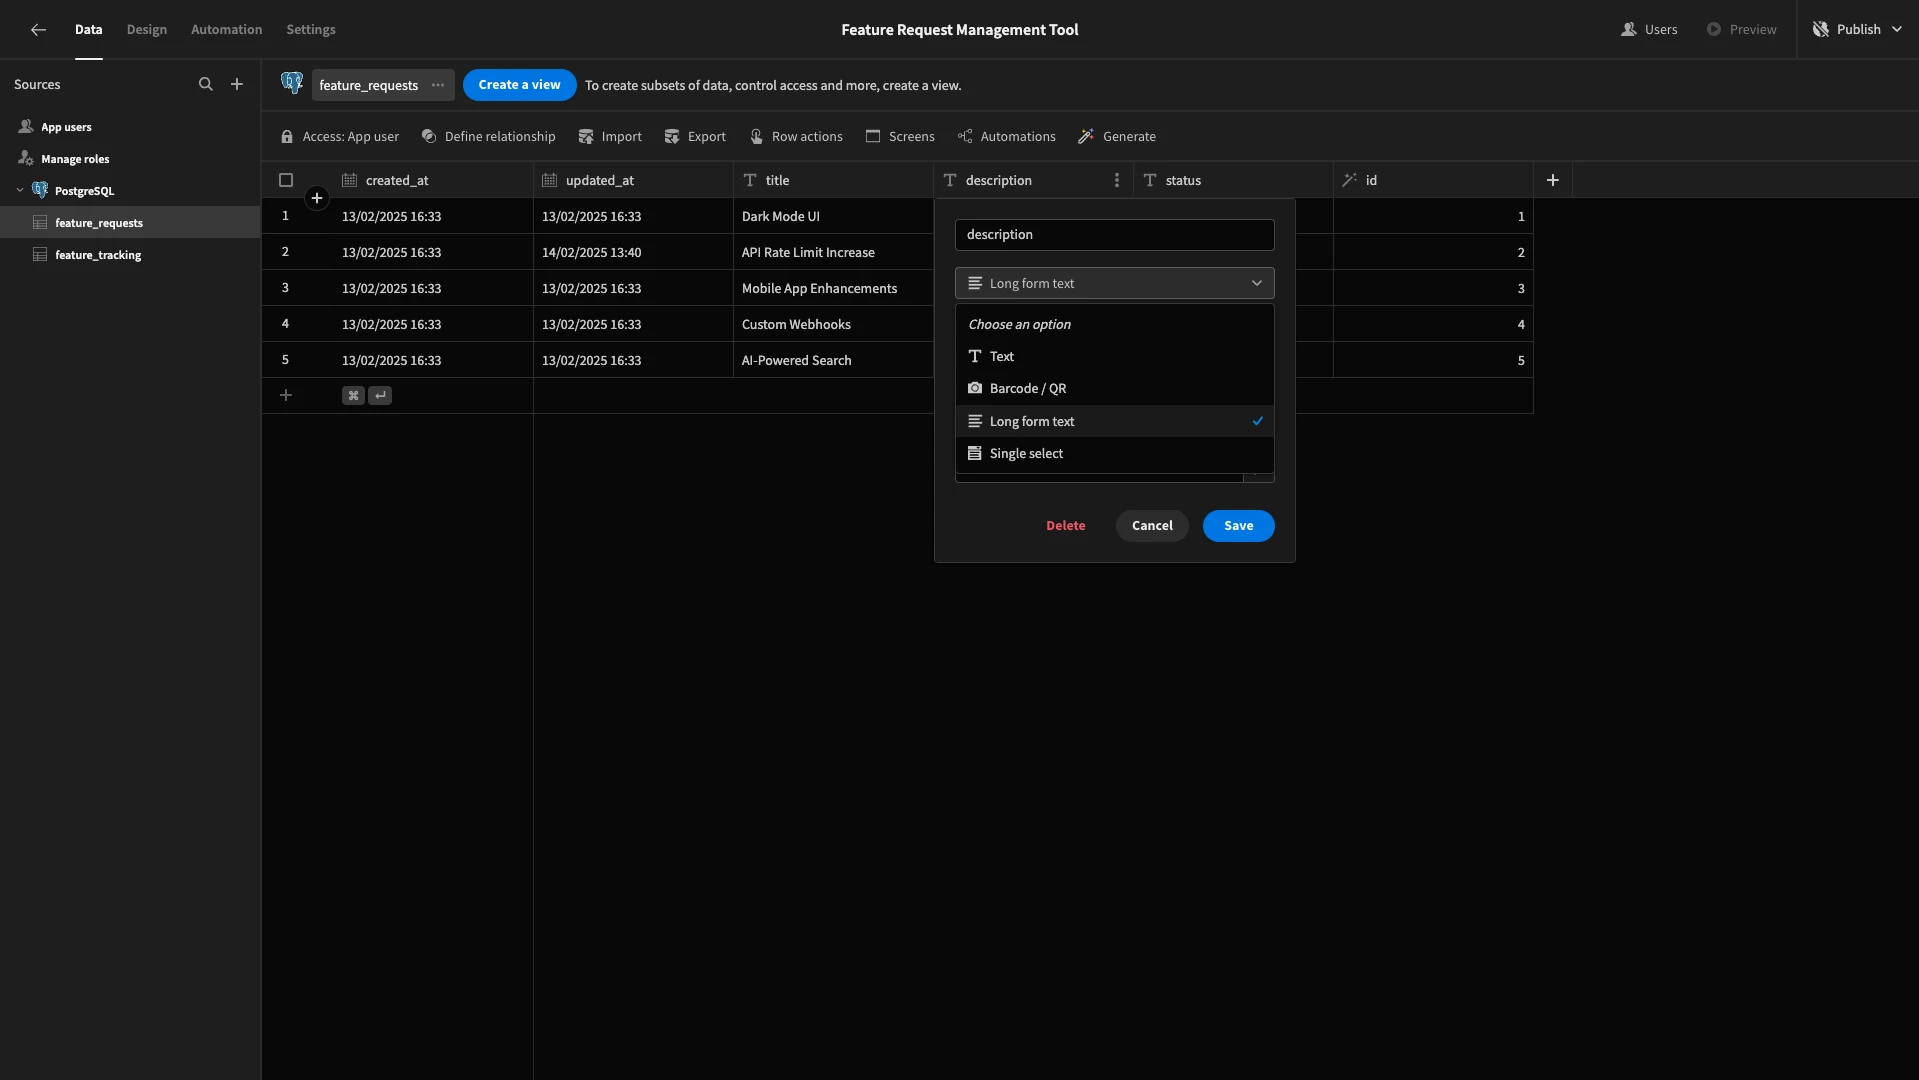1919x1080 pixels.
Task: Click the Define relationship text button
Action: coord(499,137)
